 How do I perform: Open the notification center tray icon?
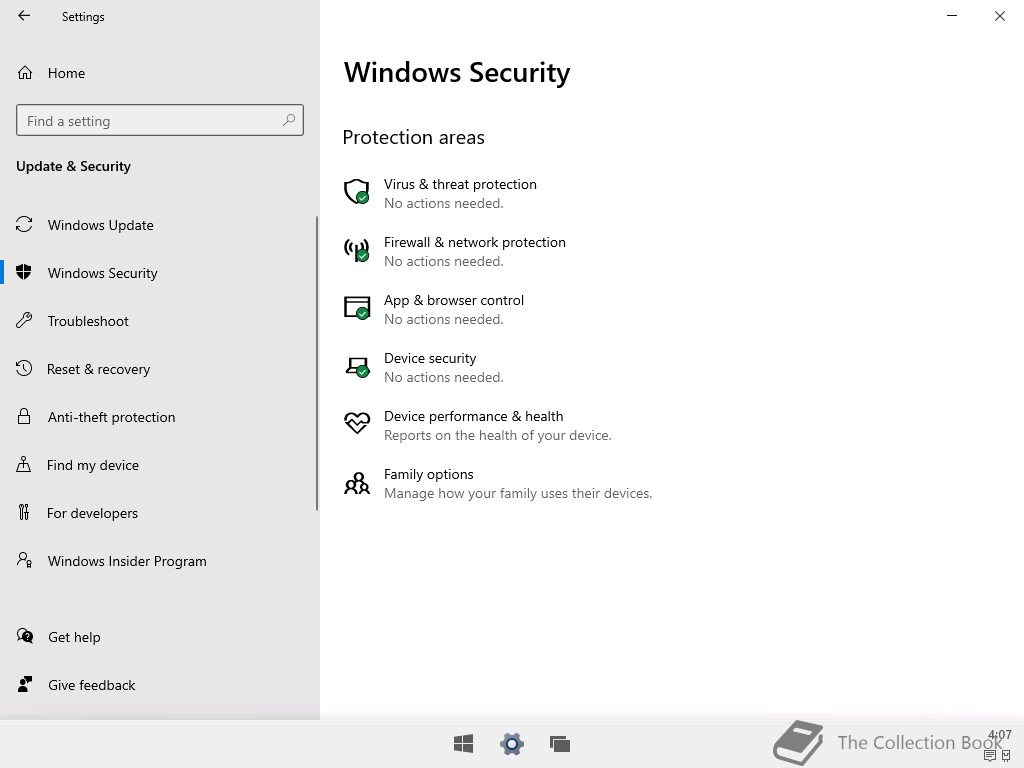click(x=990, y=756)
